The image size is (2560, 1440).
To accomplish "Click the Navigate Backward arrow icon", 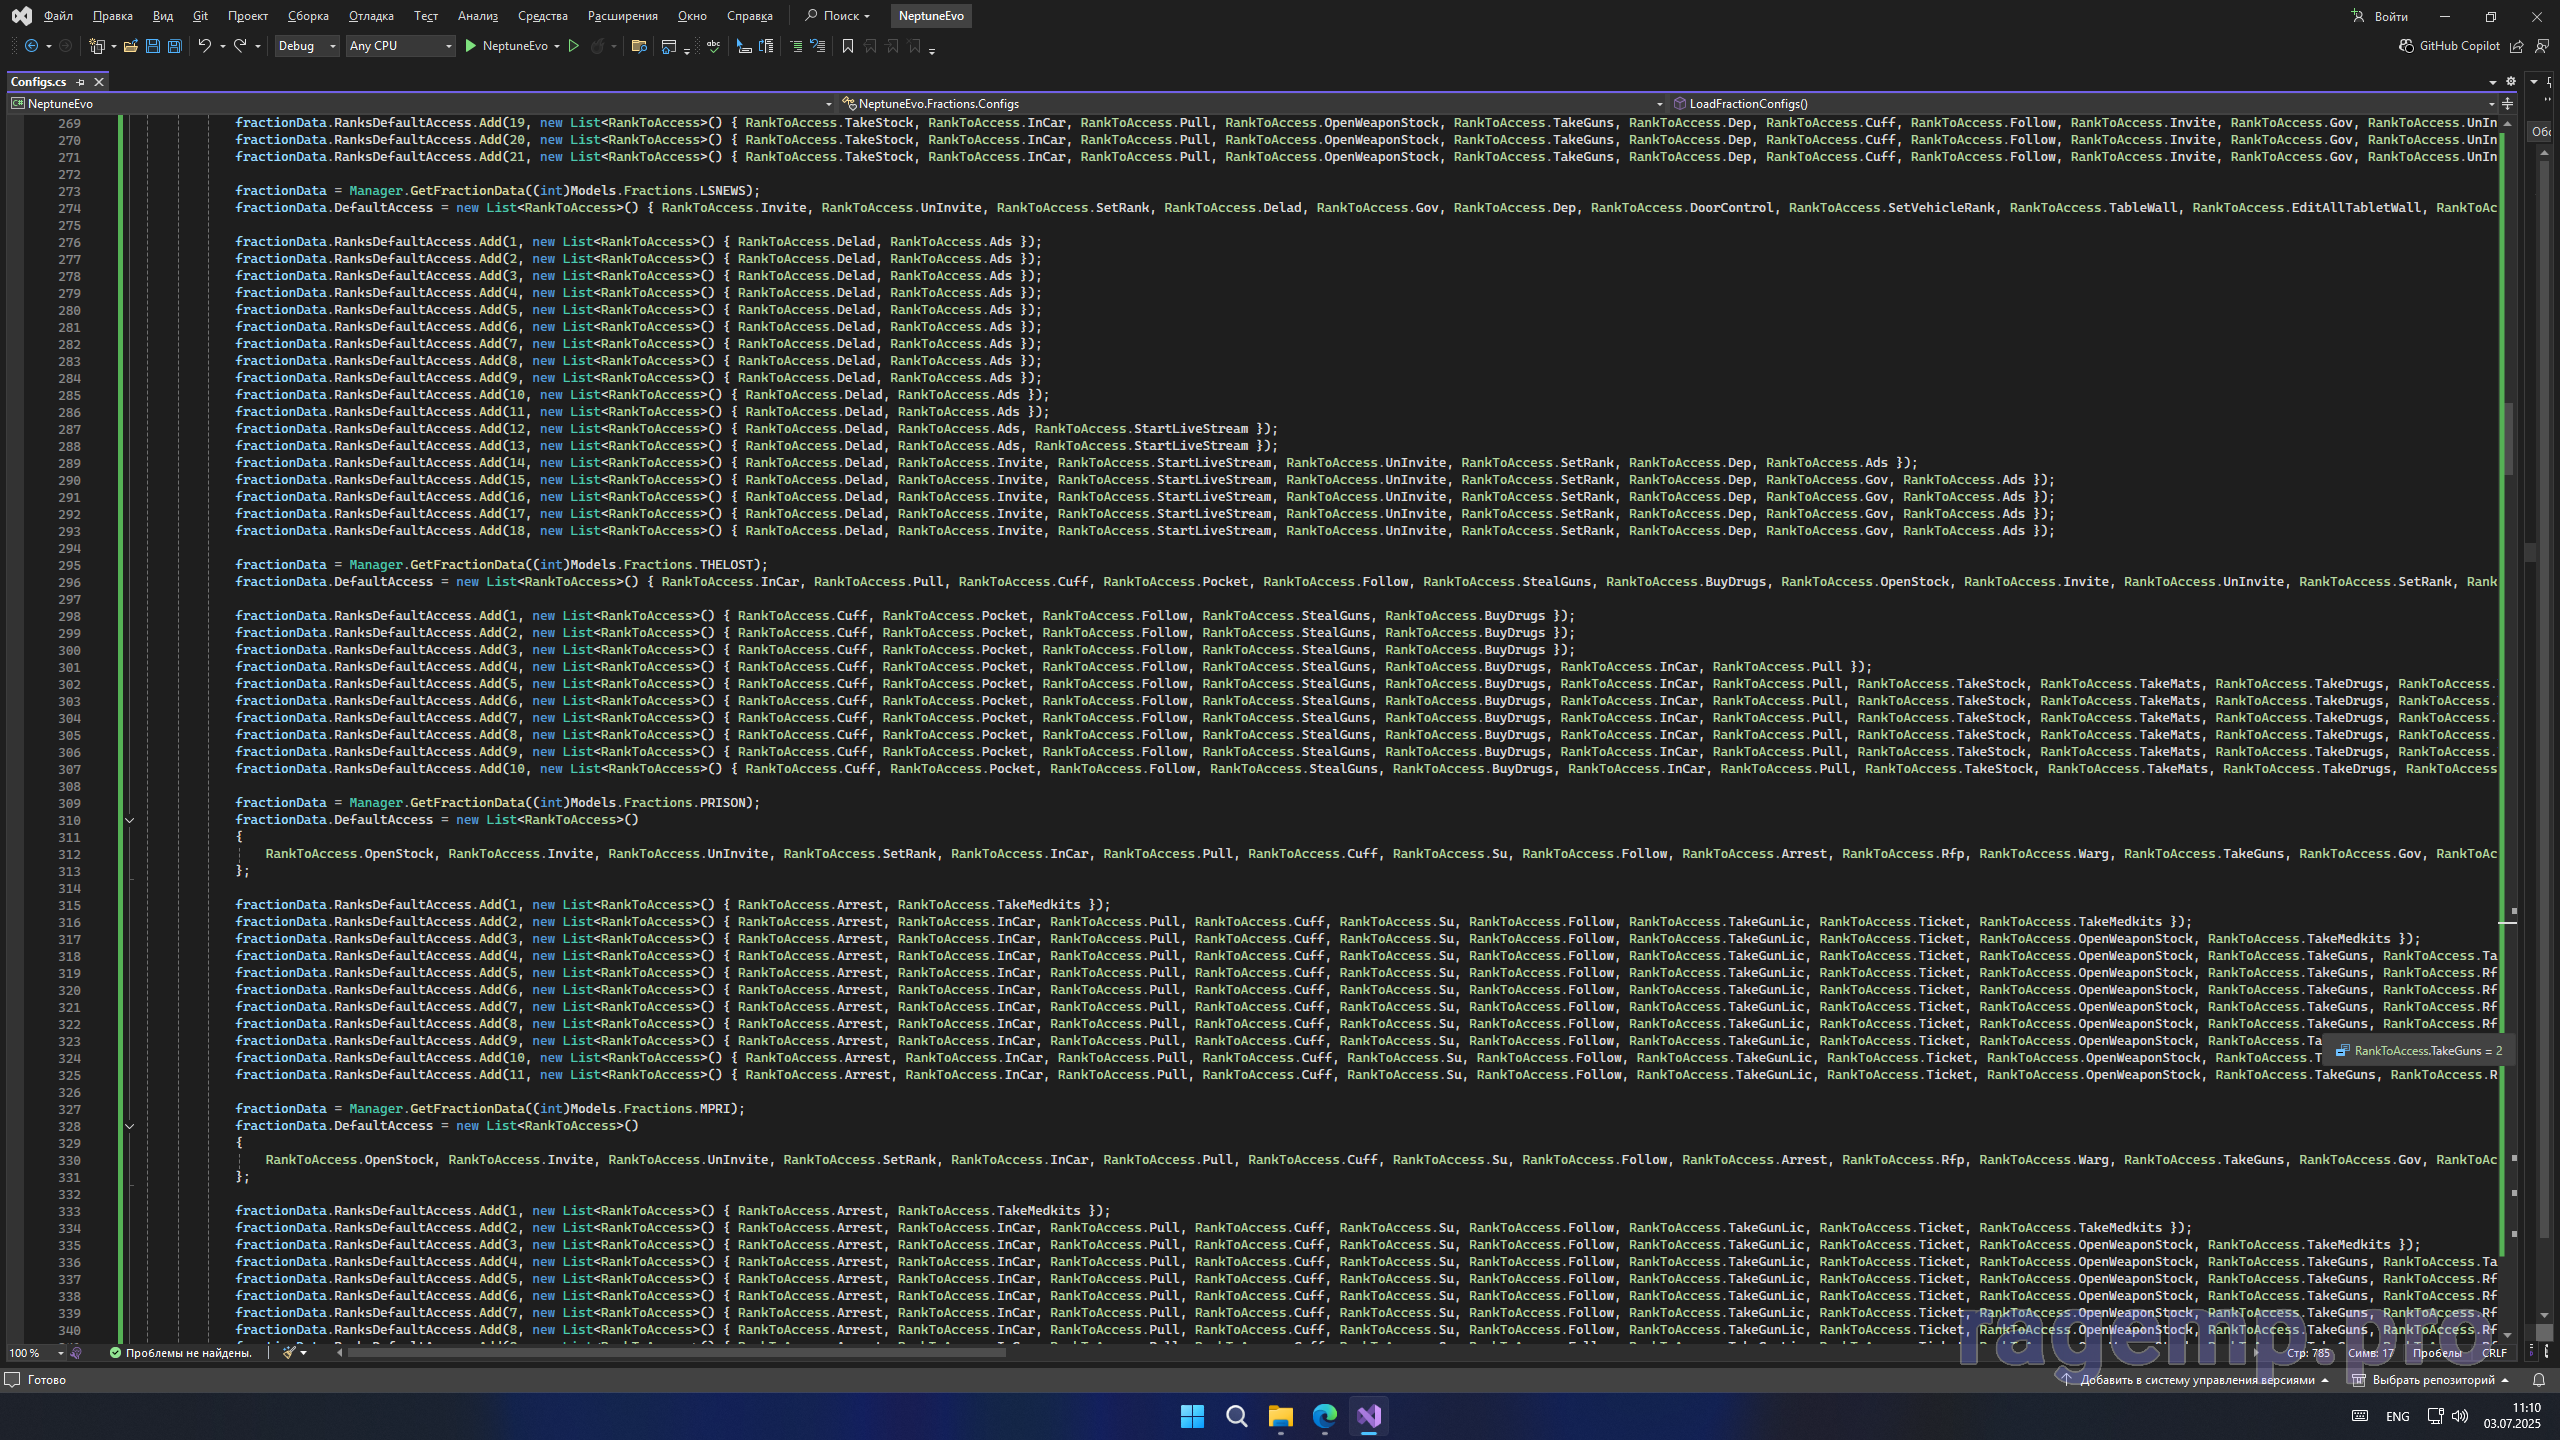I will [x=31, y=46].
